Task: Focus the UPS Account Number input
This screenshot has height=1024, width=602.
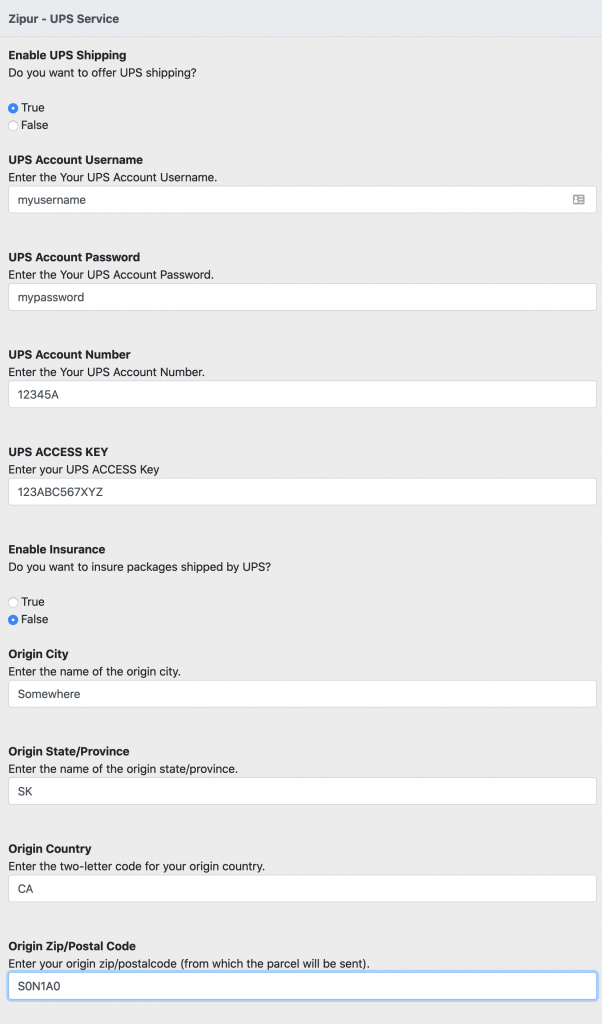Action: 302,394
